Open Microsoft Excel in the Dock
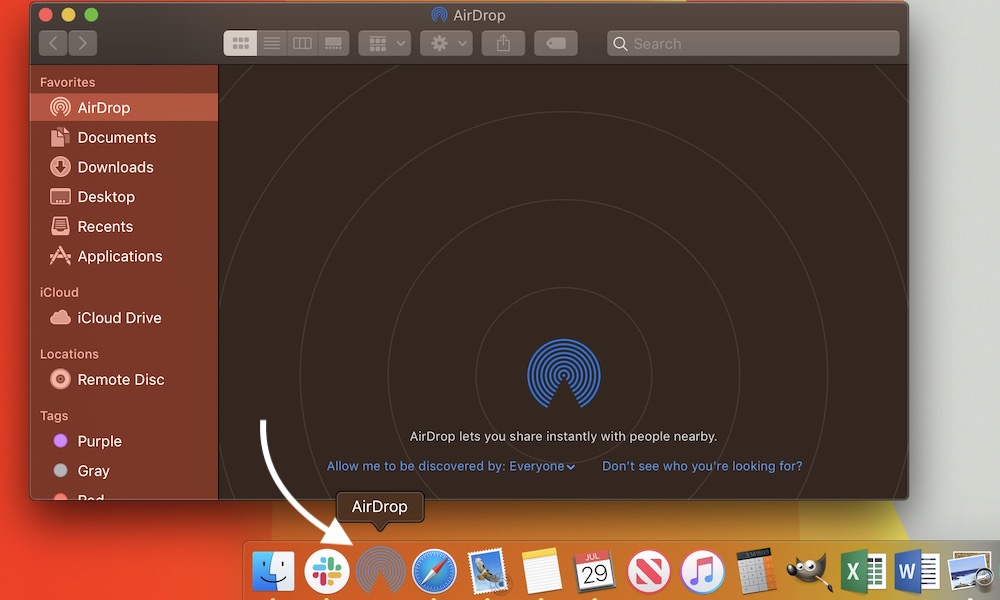 coord(862,570)
